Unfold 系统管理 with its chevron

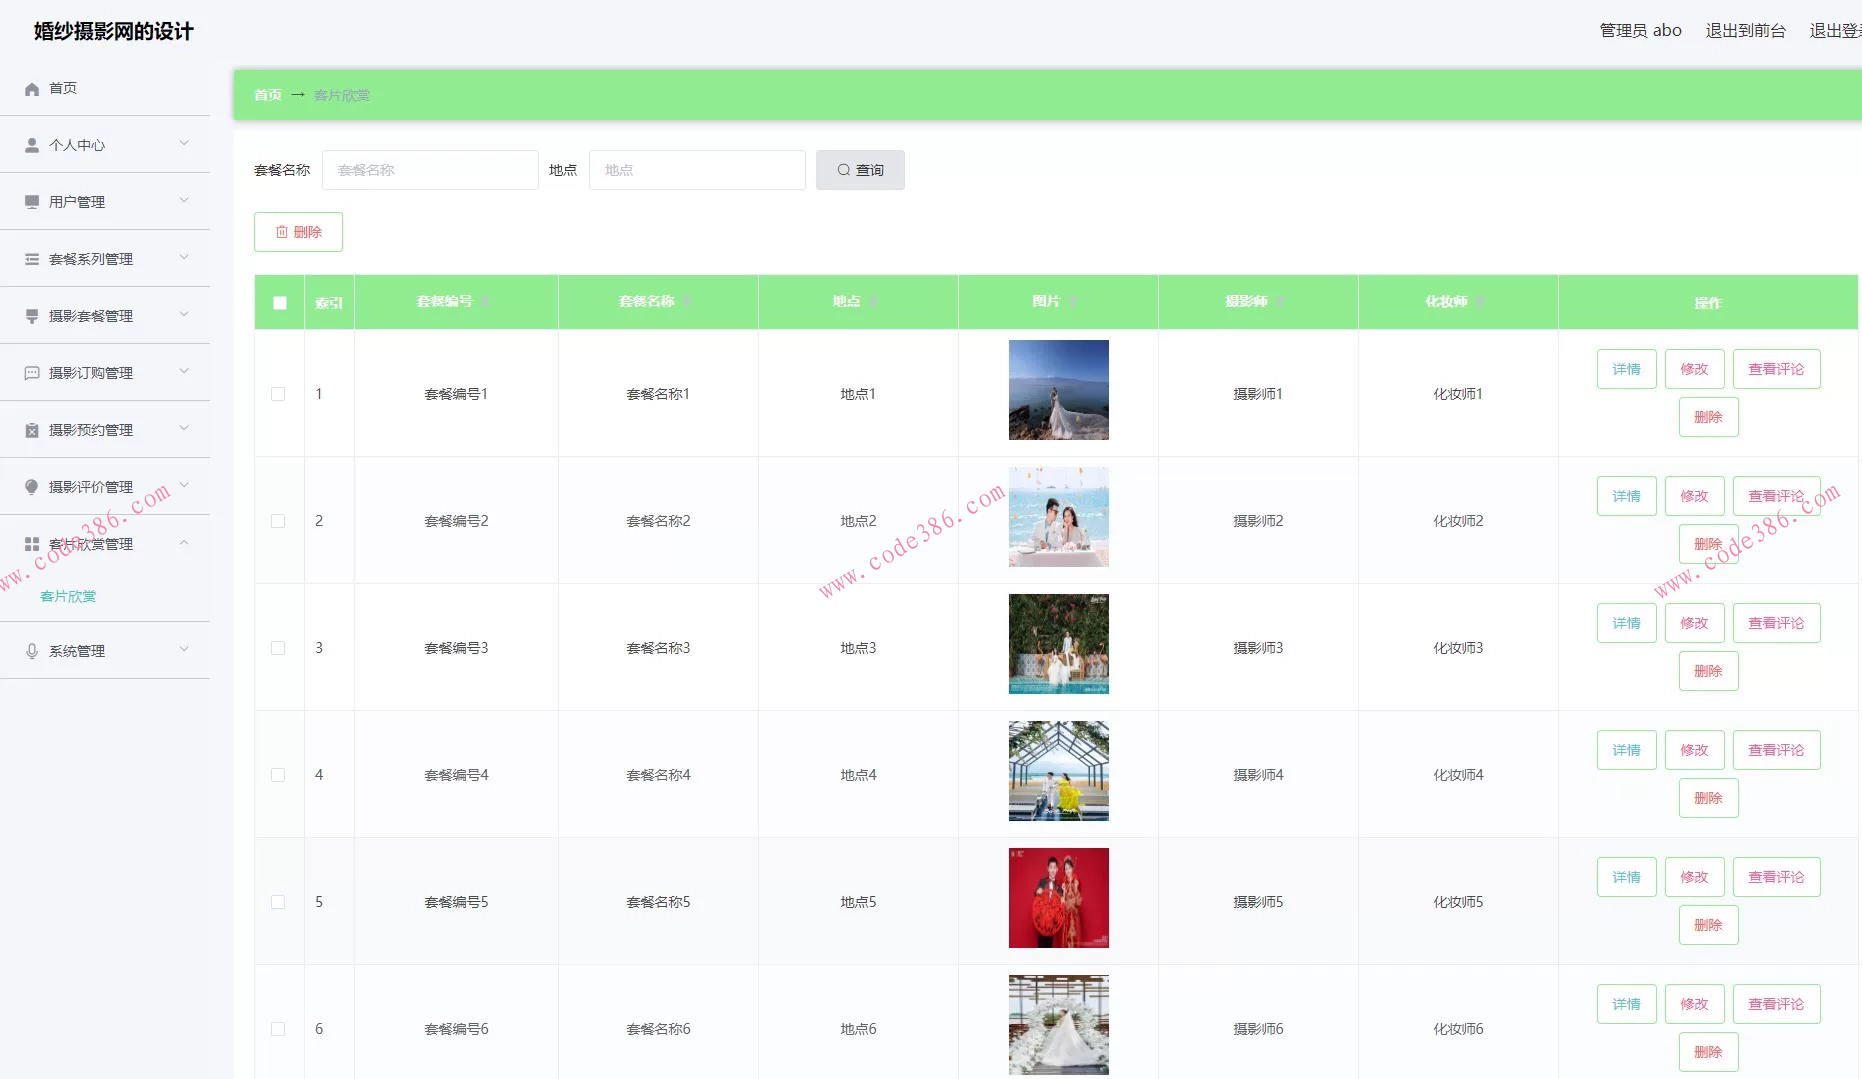tap(184, 650)
